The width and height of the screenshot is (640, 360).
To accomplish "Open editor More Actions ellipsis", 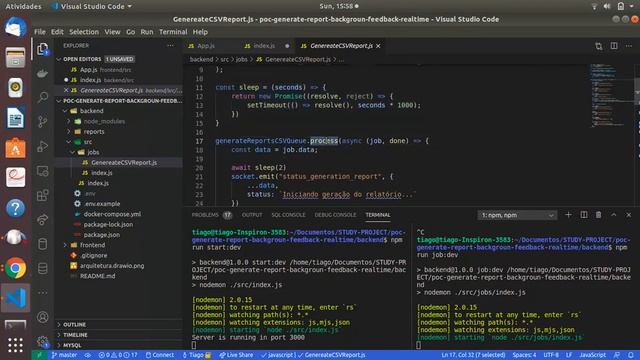I will click(629, 46).
